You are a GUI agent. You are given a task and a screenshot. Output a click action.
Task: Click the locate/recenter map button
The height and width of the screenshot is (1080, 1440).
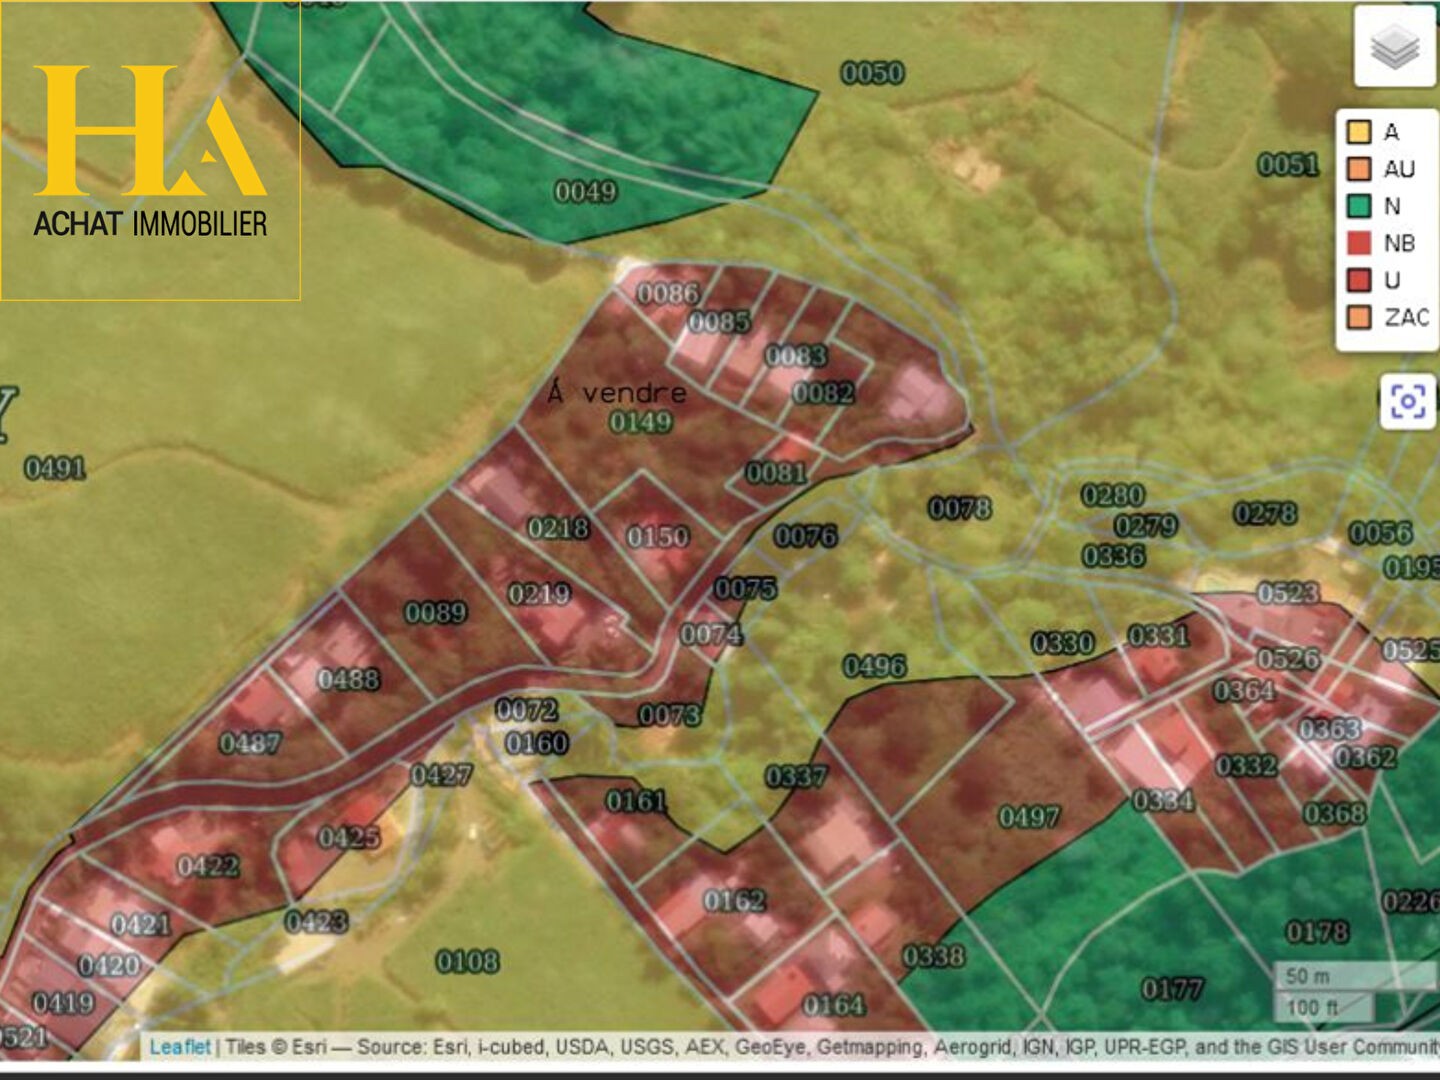(x=1408, y=402)
